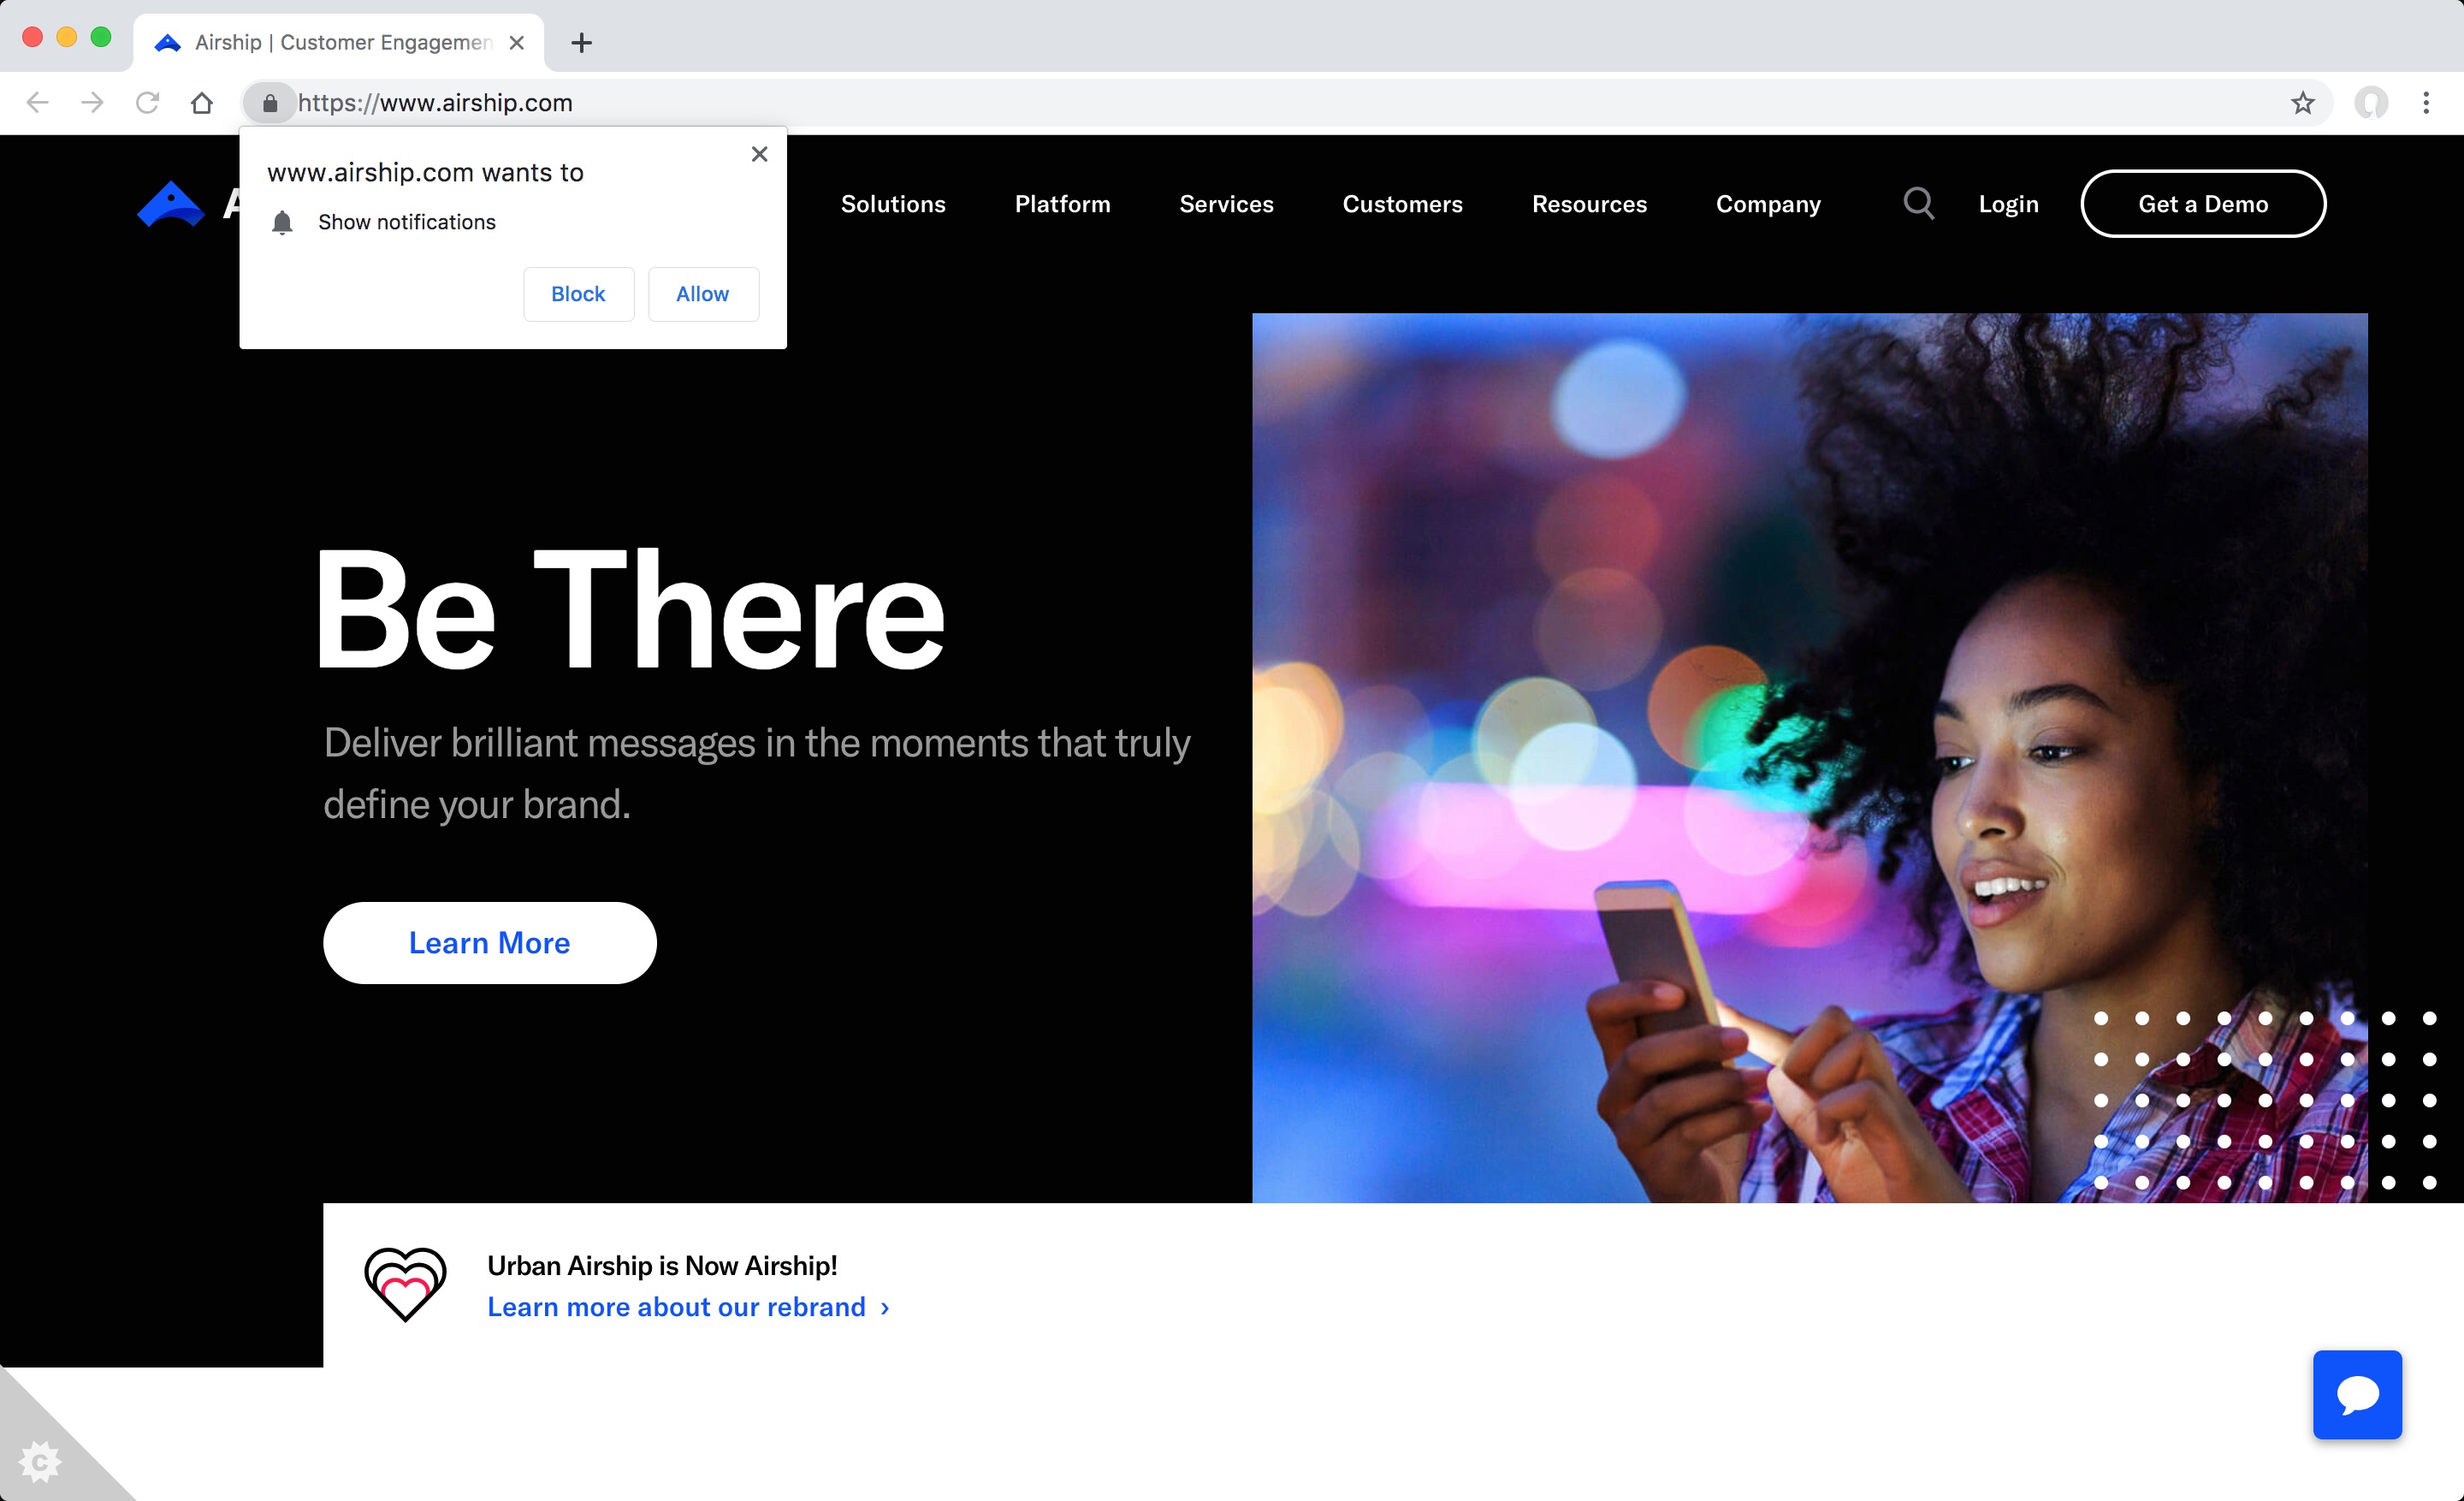Click the gear icon in bottom corner

pyautogui.click(x=40, y=1462)
